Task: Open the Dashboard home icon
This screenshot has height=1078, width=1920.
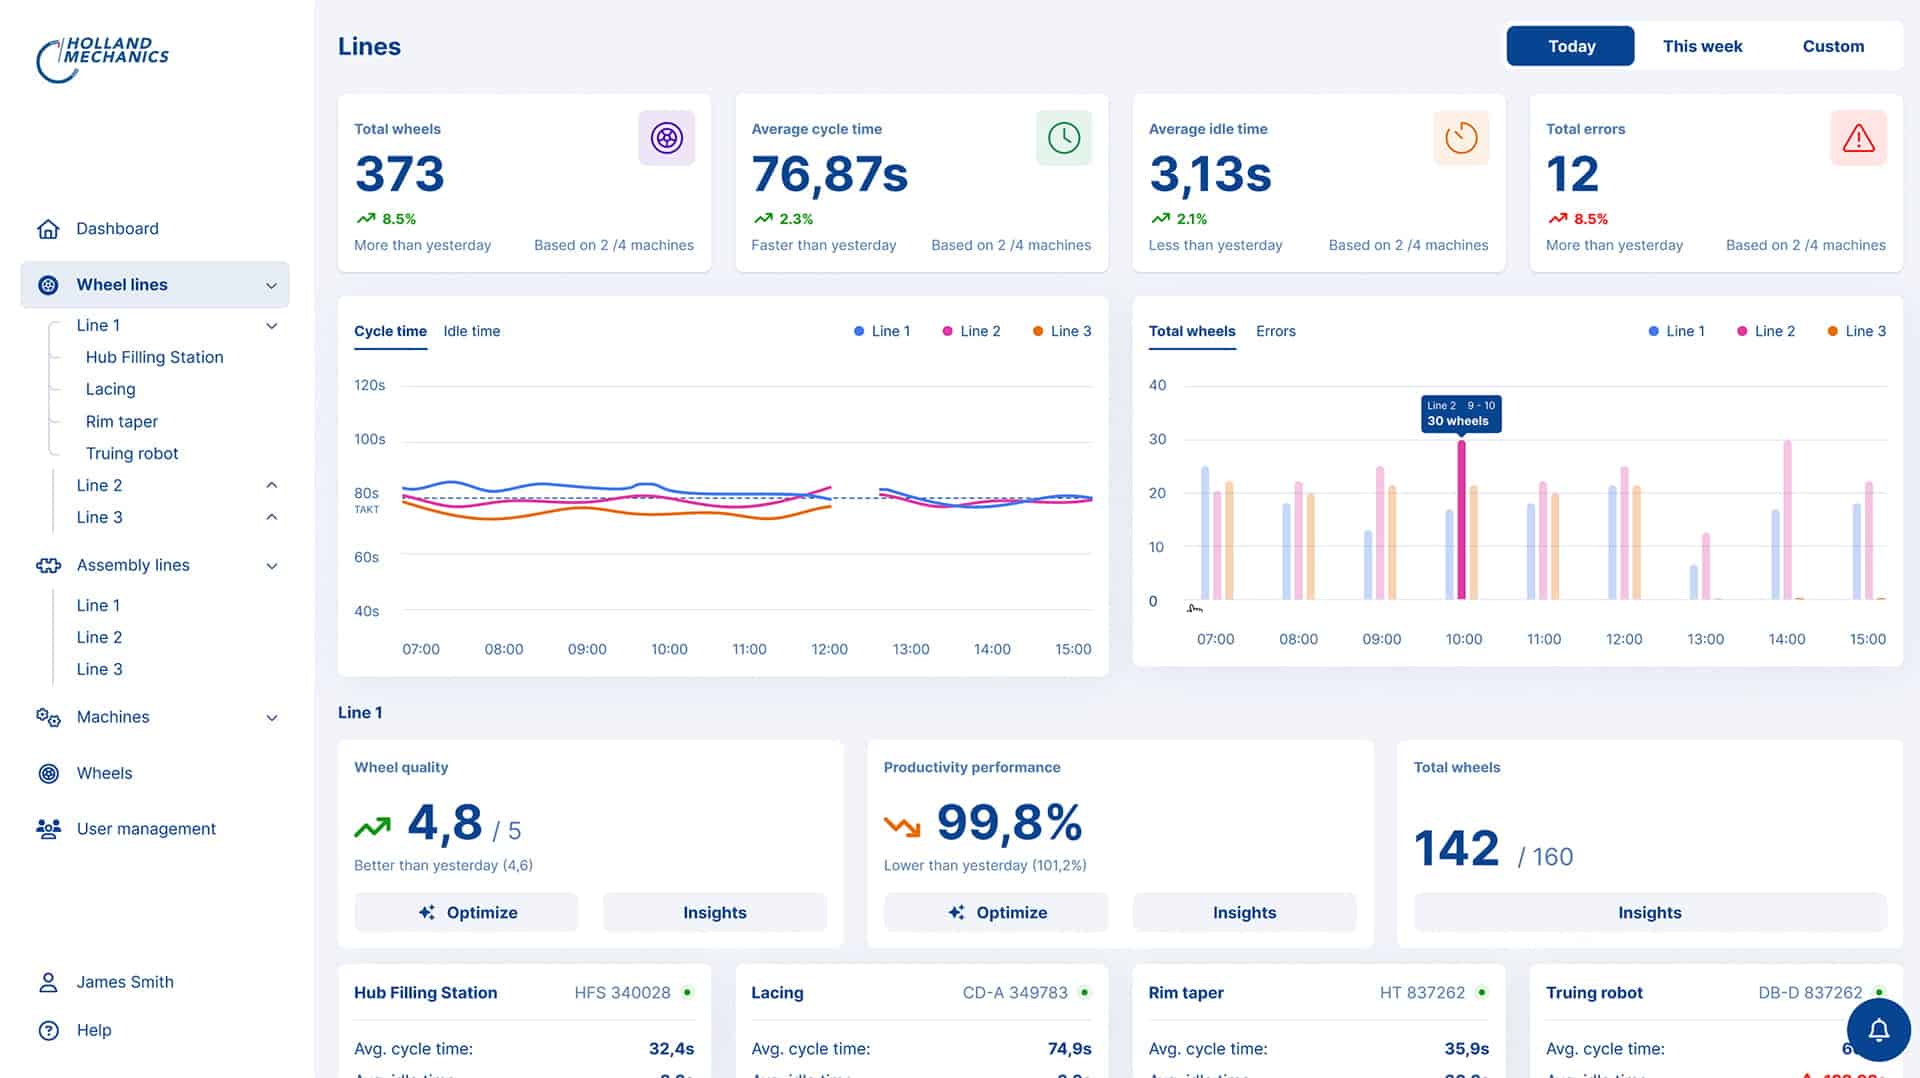Action: 48,229
